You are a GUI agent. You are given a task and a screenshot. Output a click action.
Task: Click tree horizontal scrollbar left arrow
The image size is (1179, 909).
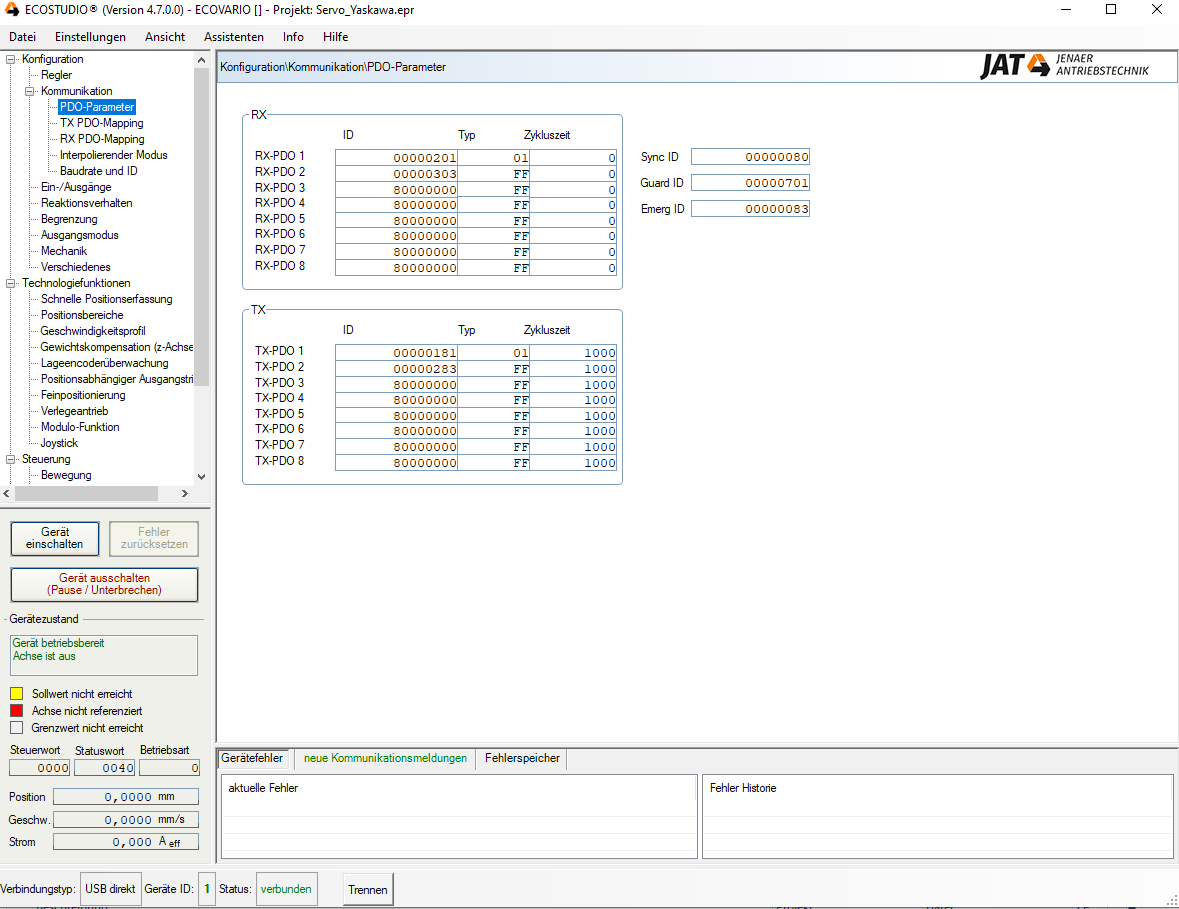tap(7, 493)
